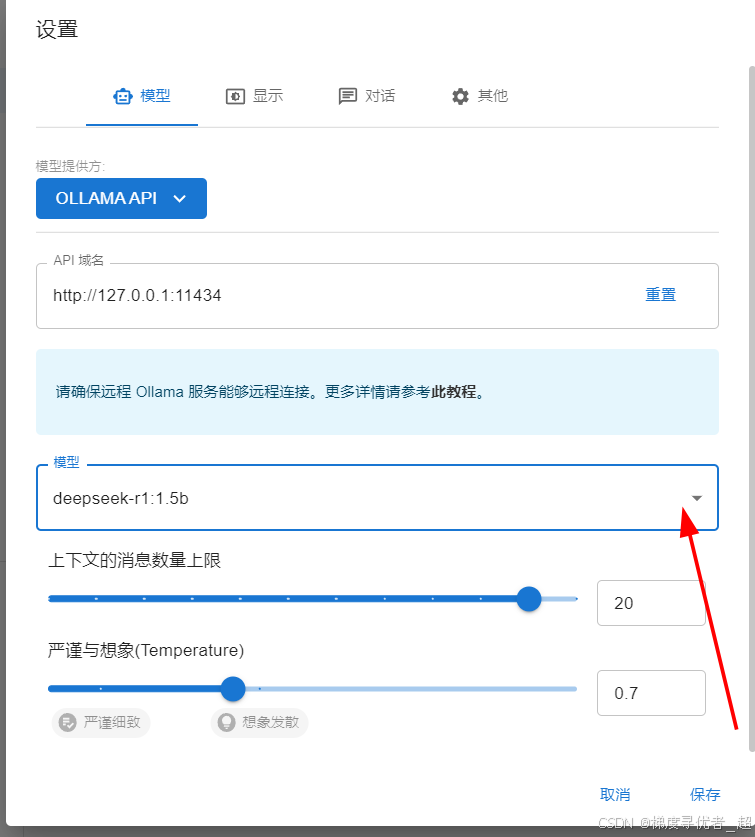Open the 此教程 tutorial link
Viewport: 755px width, 837px height.
(x=454, y=392)
